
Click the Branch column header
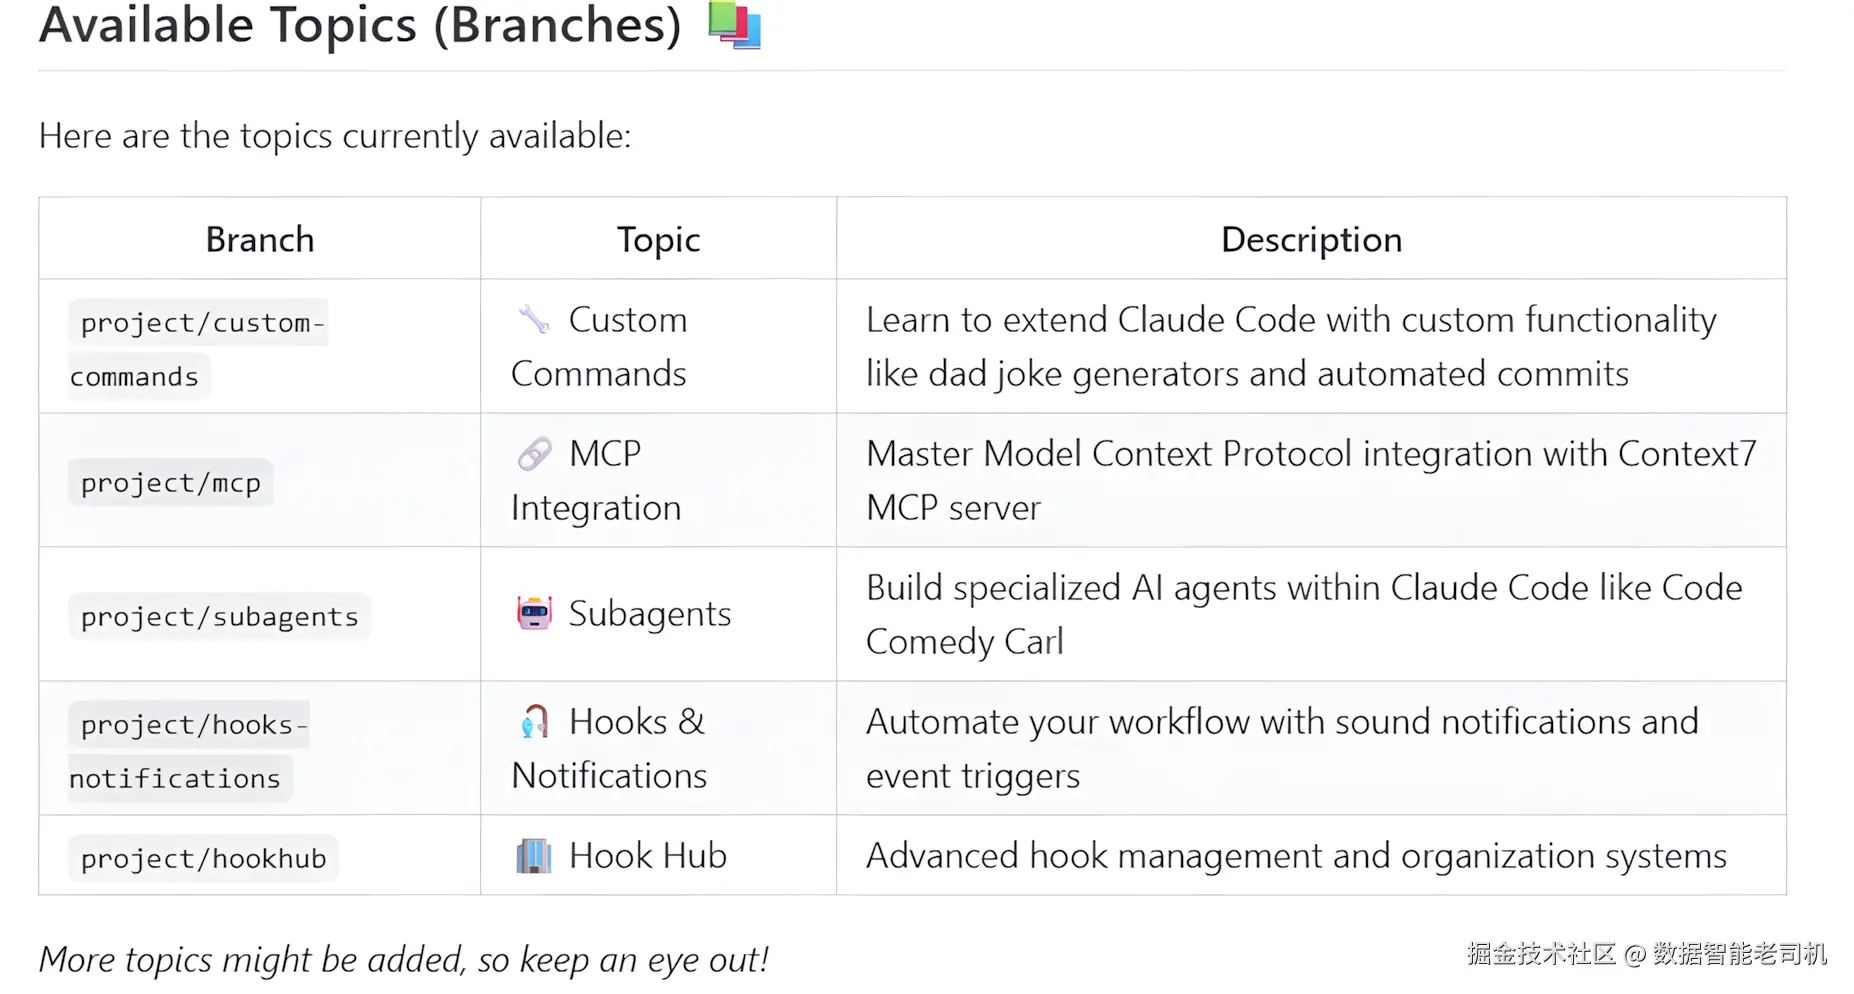point(260,240)
